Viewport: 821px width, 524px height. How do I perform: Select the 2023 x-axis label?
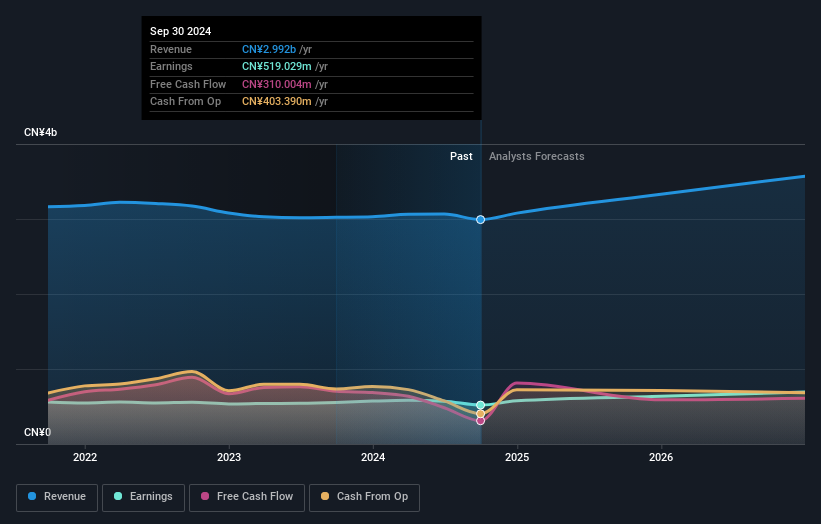click(x=229, y=457)
